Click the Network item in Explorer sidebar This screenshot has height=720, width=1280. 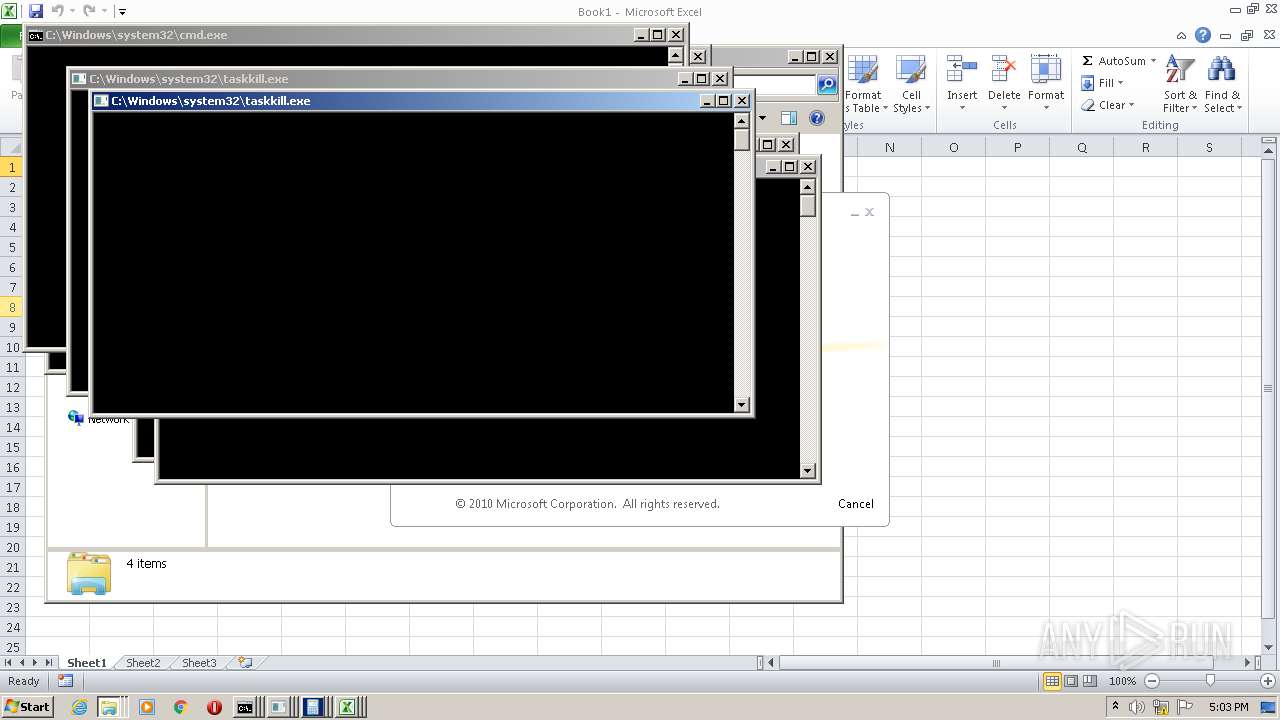click(x=99, y=419)
